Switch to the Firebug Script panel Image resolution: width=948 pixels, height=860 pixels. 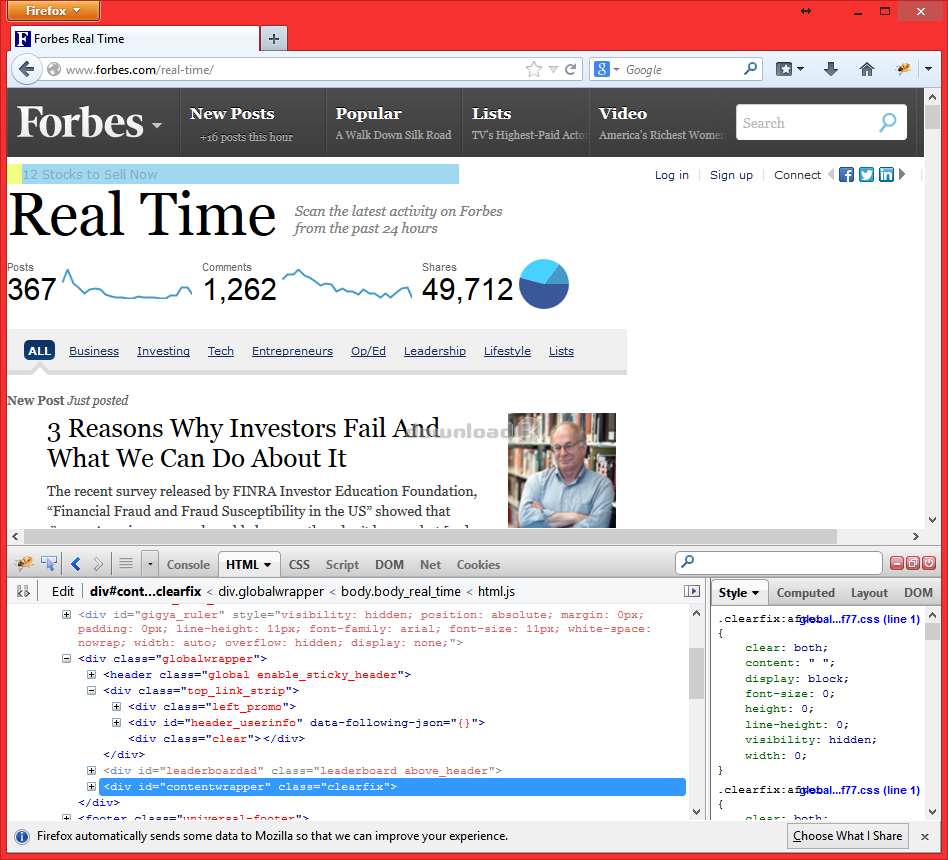click(342, 565)
